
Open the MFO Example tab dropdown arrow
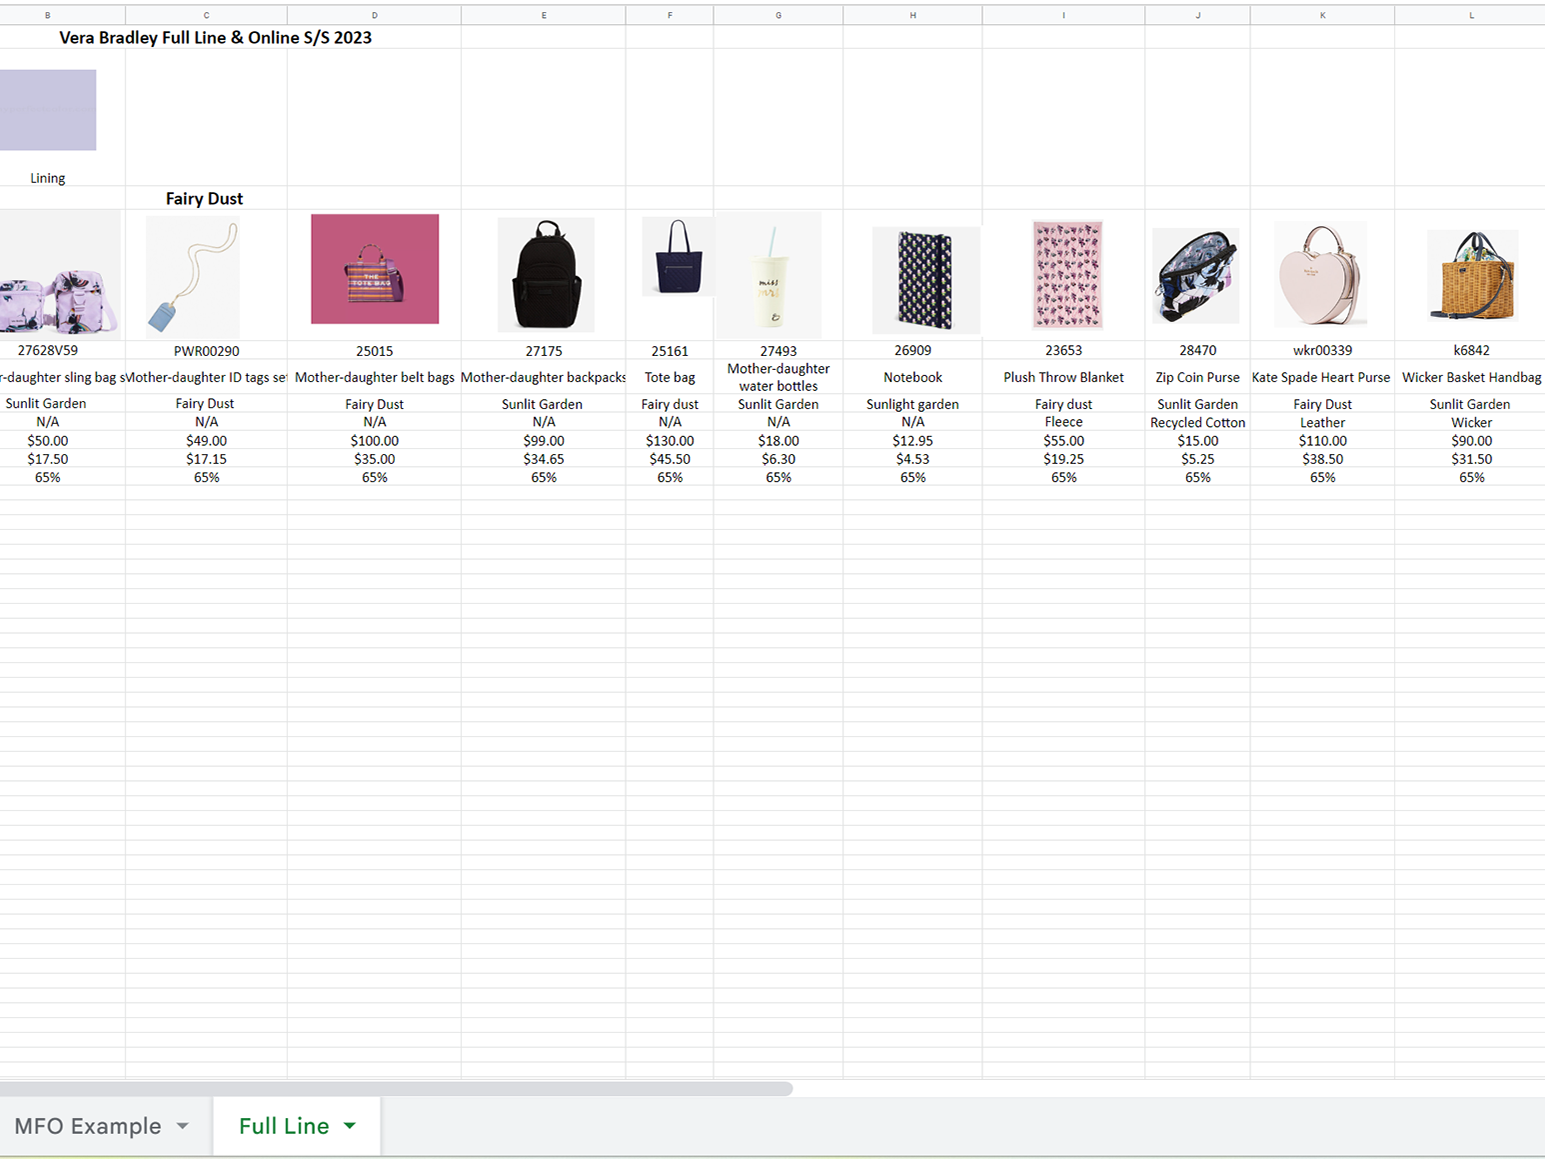183,1126
